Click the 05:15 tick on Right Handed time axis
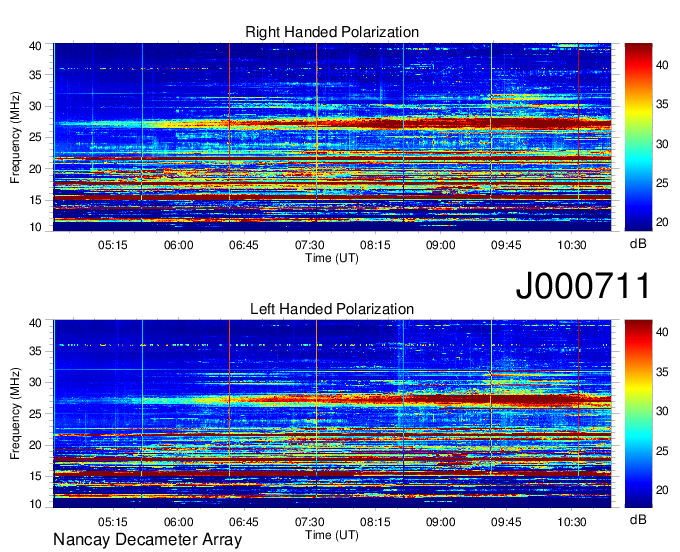 click(113, 245)
